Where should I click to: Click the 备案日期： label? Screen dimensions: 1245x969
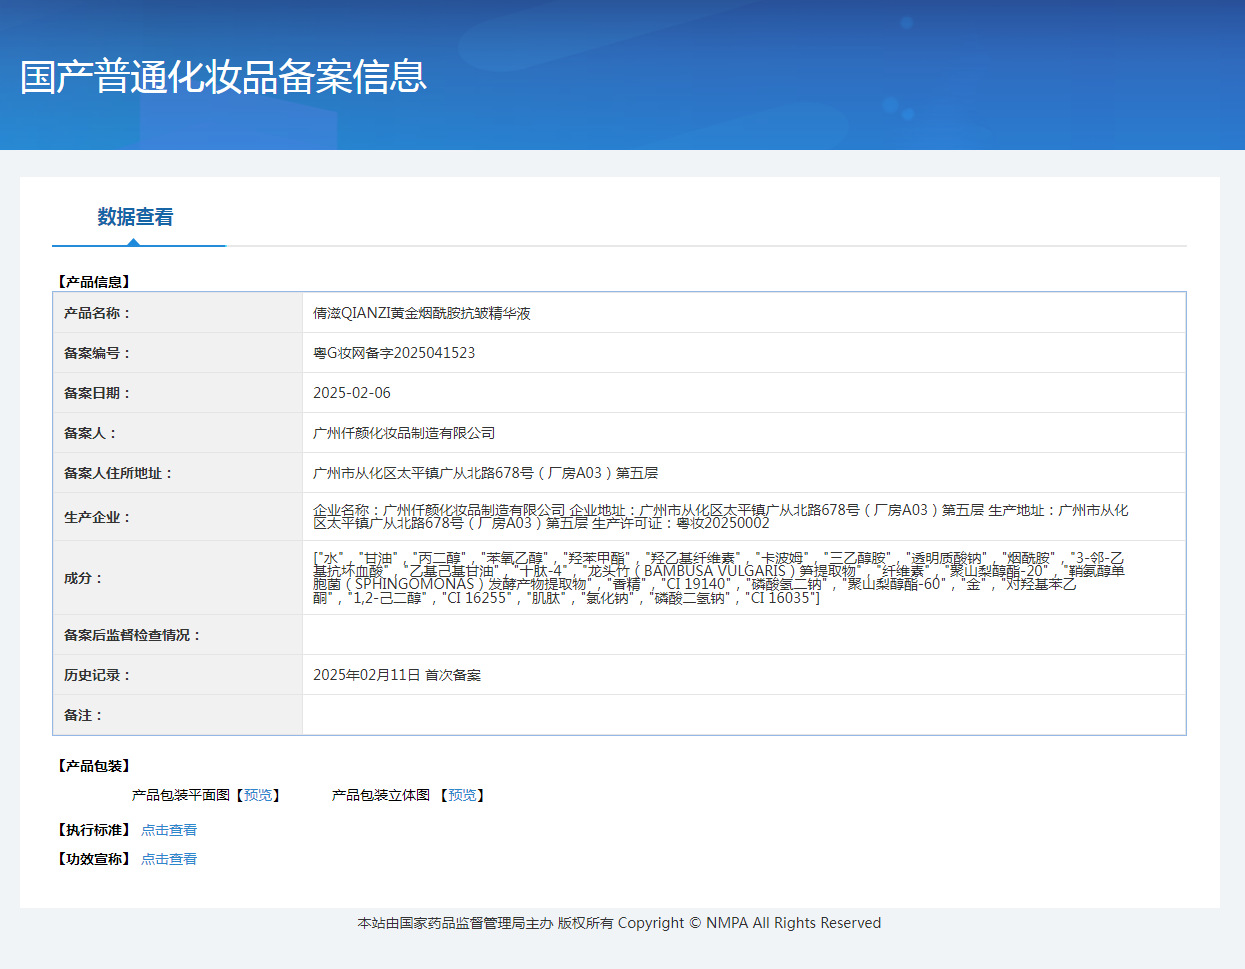point(97,393)
